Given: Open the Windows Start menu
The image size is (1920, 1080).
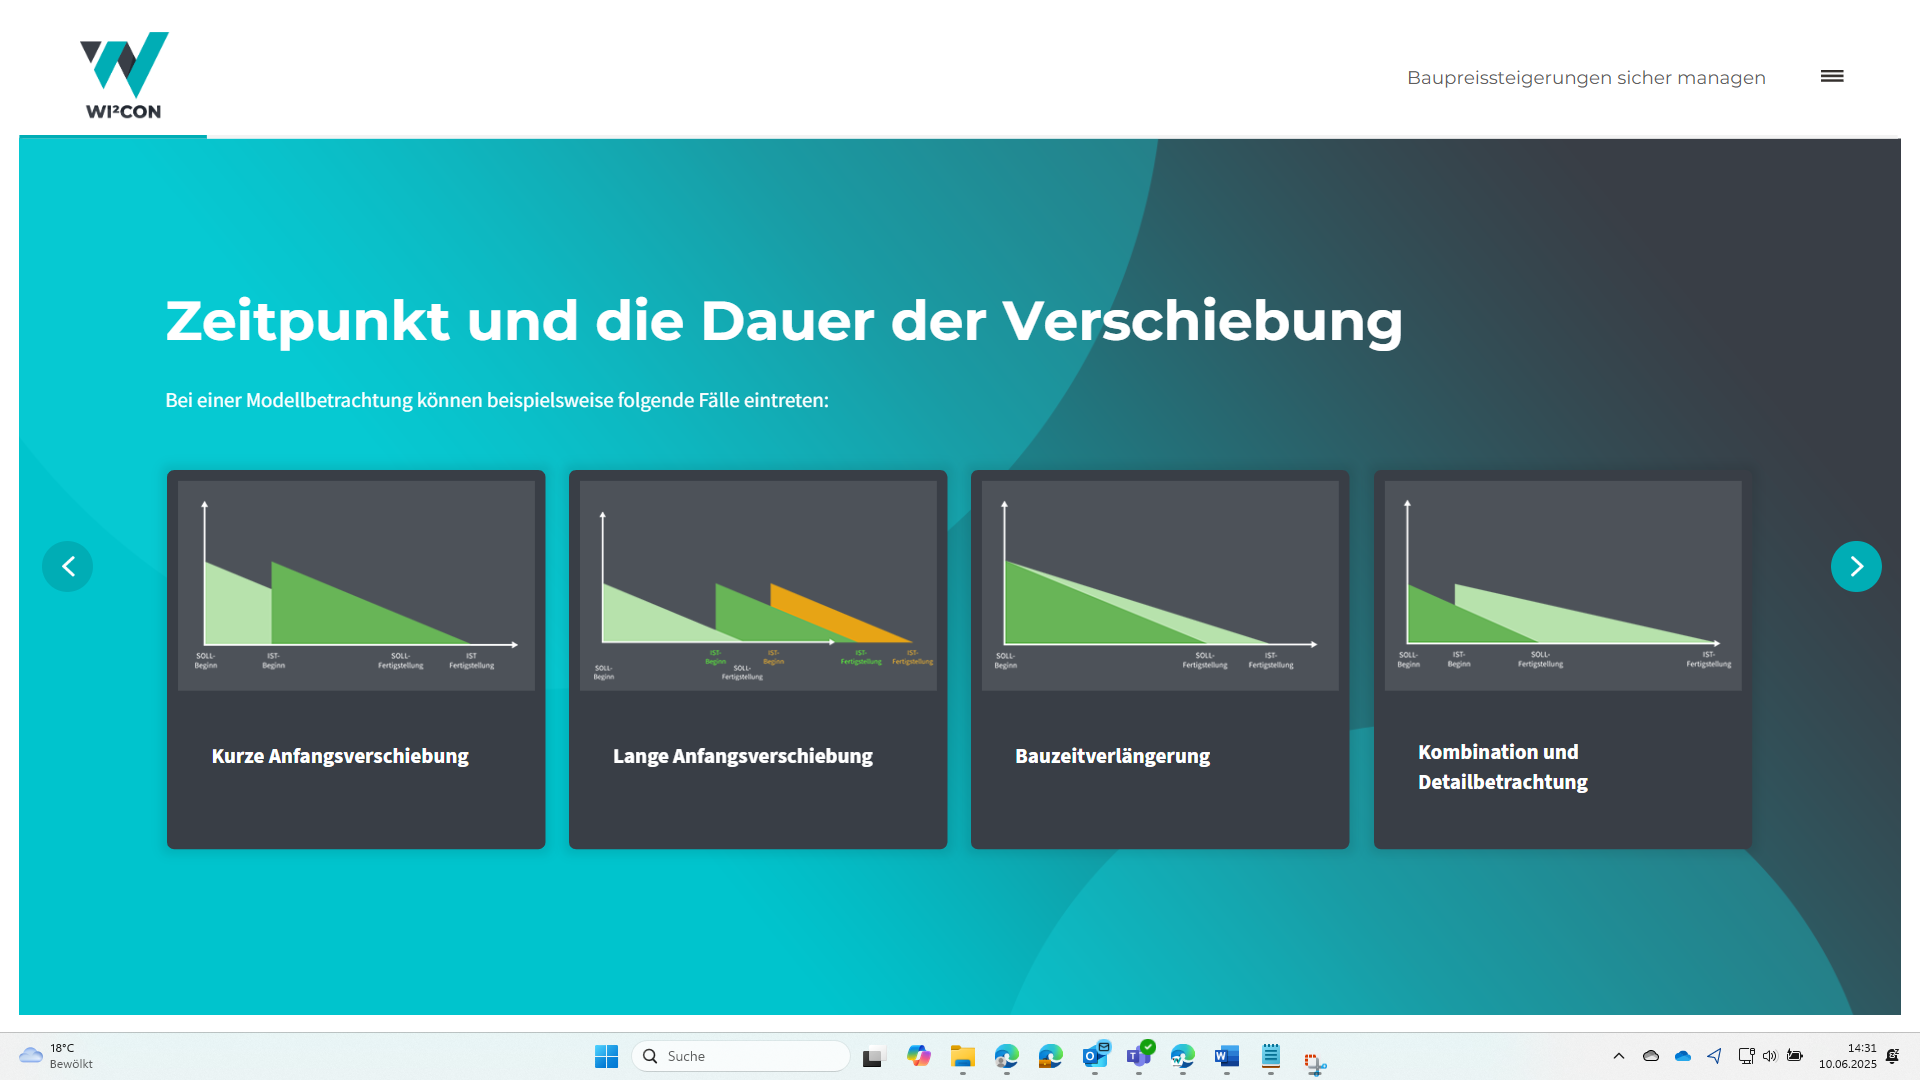Looking at the screenshot, I should (606, 1056).
